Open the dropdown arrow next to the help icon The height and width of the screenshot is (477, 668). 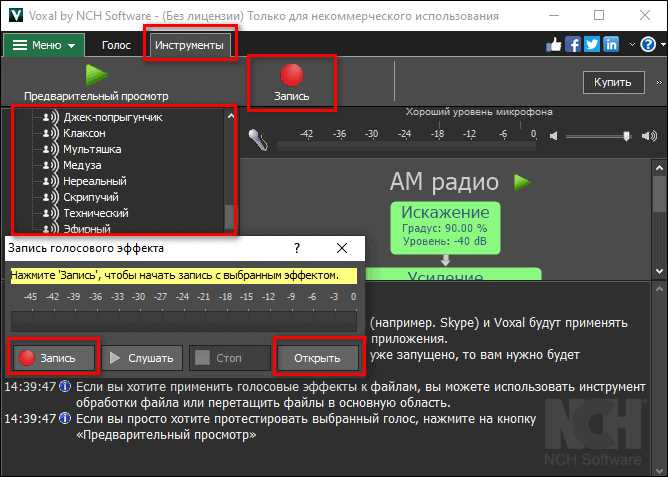(x=663, y=44)
